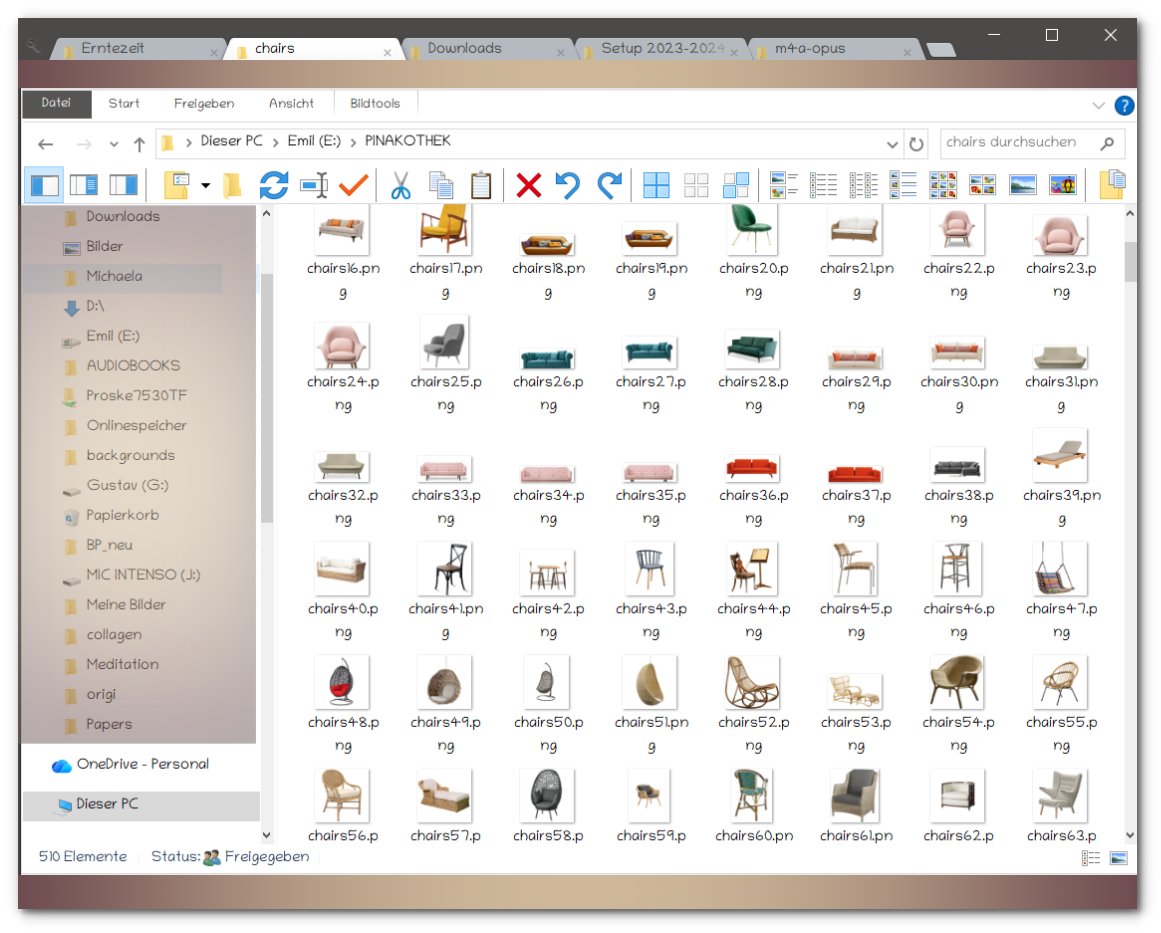Click the red X Delete icon
The width and height of the screenshot is (1161, 933).
click(x=529, y=185)
